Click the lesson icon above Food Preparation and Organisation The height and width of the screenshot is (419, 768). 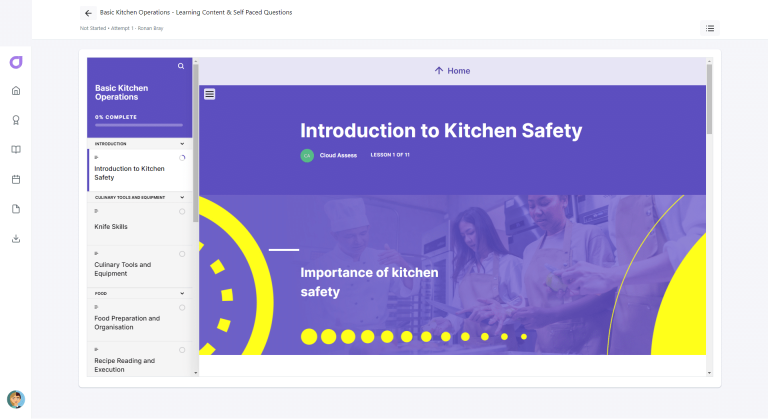96,307
